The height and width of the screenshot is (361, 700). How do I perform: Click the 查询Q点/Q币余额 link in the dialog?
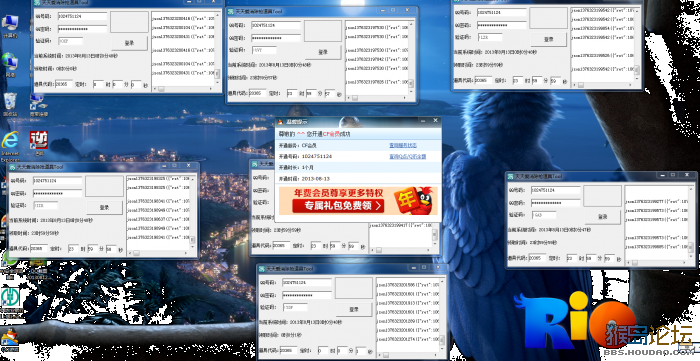click(x=408, y=157)
